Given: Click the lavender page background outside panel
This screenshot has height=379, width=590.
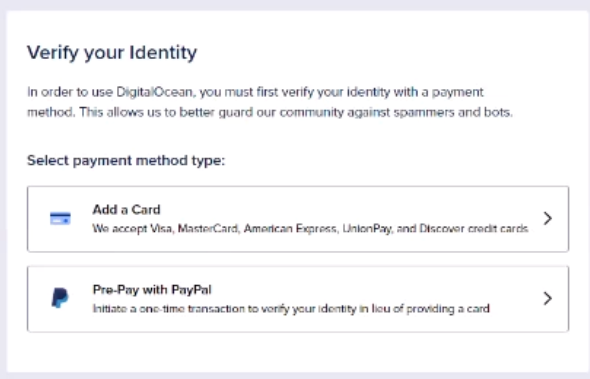Looking at the screenshot, I should point(295,5).
